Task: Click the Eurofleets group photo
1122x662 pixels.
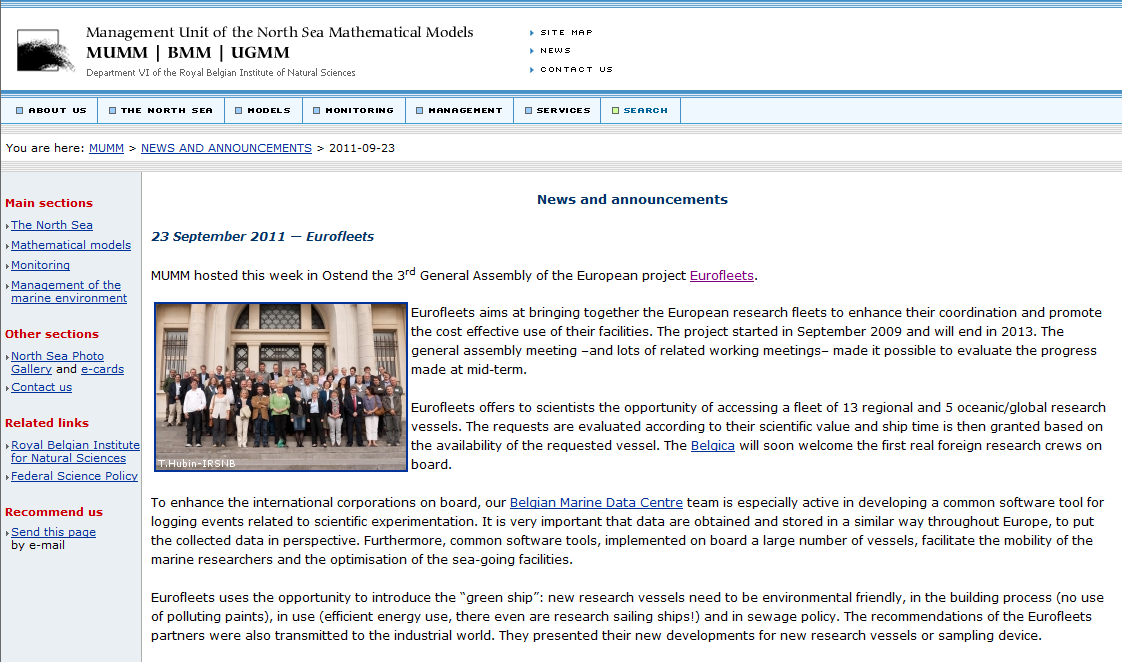Action: coord(281,387)
